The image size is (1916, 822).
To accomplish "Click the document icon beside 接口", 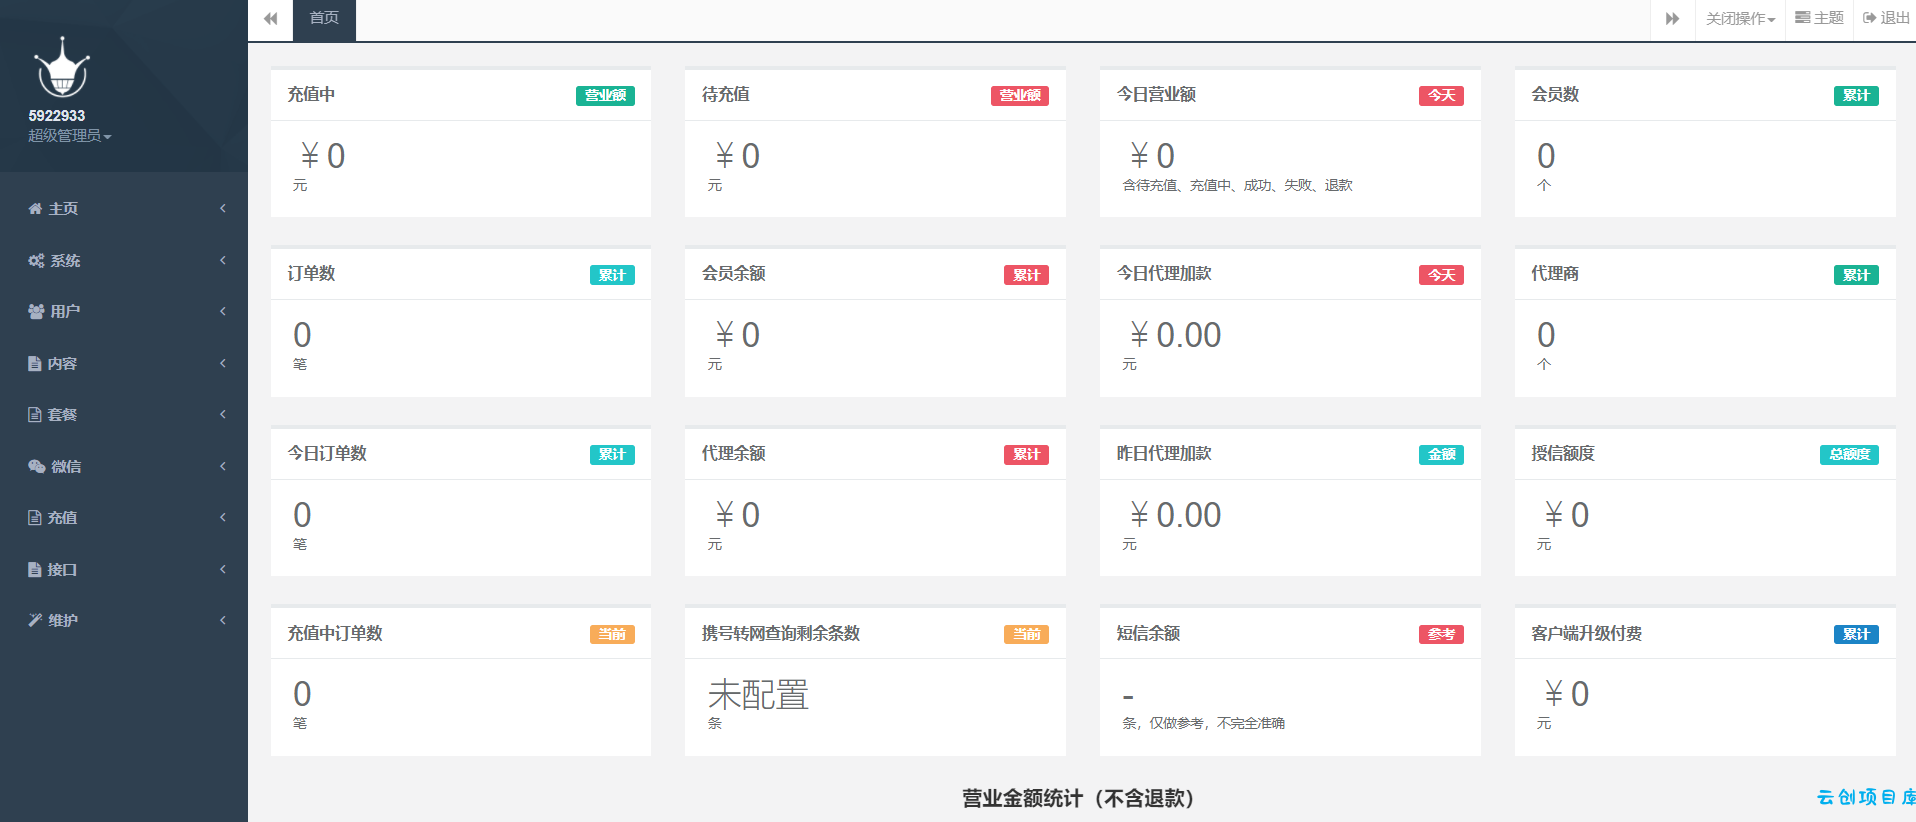I will pos(34,570).
